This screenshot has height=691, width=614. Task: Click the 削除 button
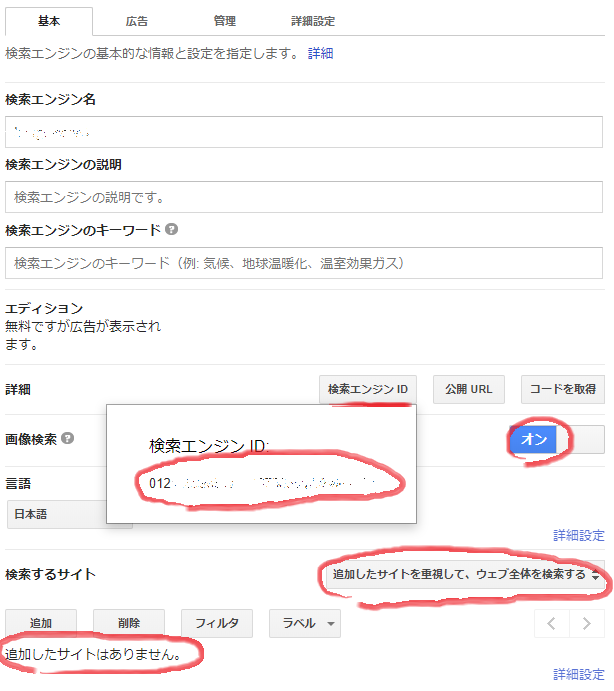pyautogui.click(x=129, y=624)
